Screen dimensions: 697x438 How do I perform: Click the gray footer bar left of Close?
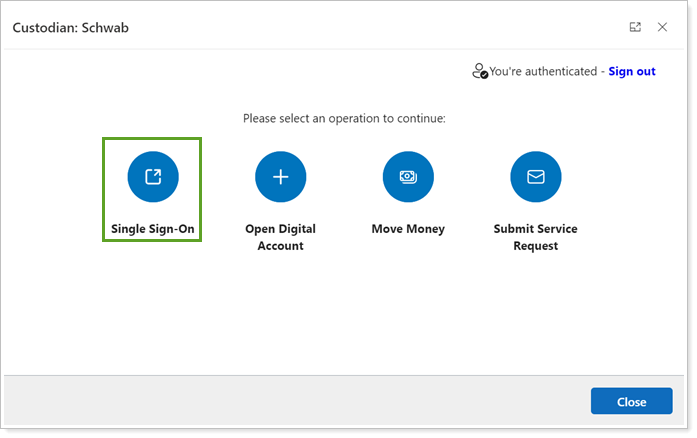pyautogui.click(x=300, y=401)
